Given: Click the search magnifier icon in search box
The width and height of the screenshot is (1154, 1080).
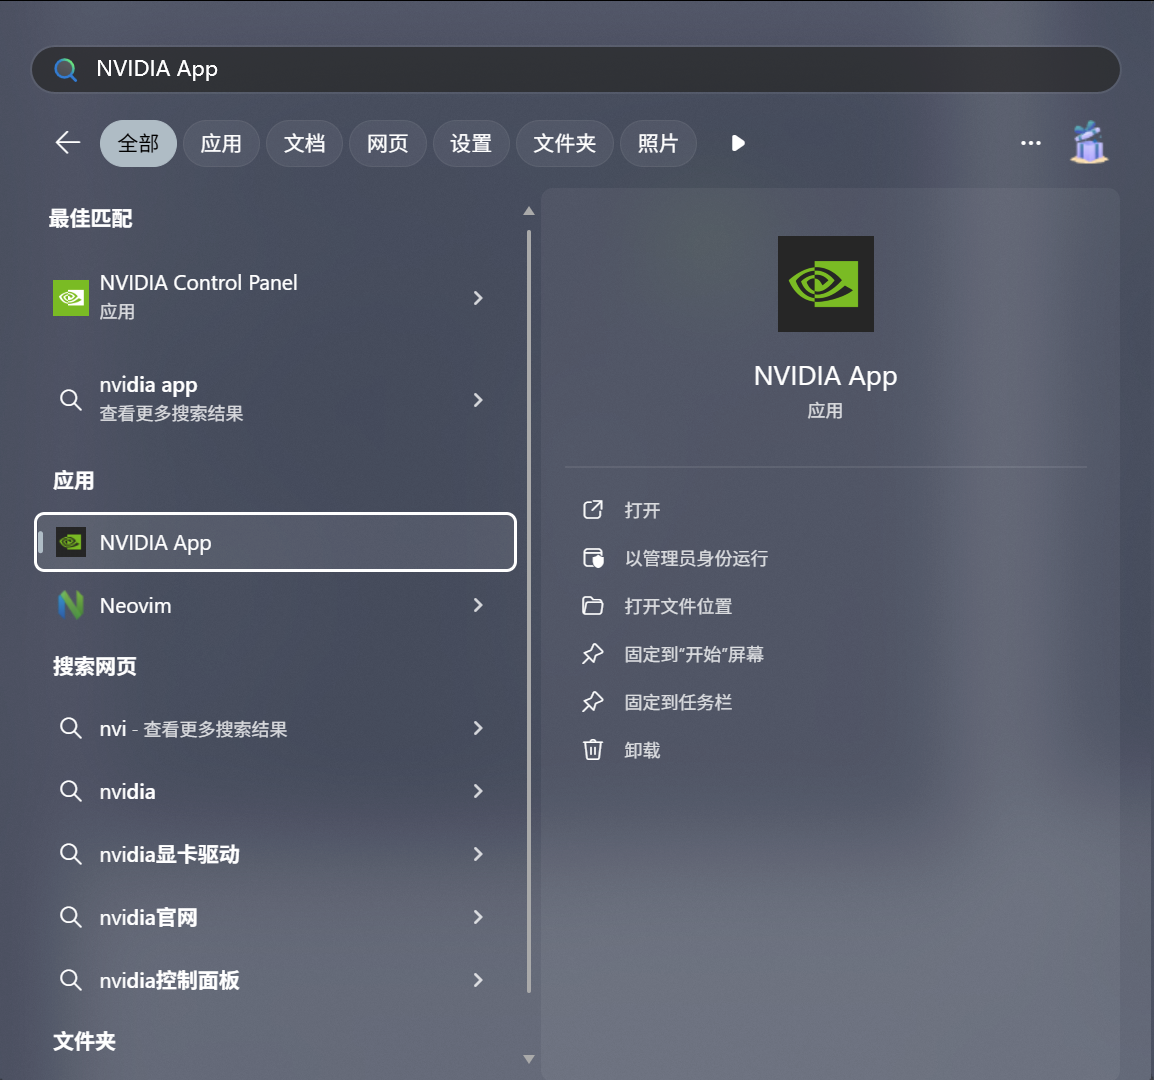Looking at the screenshot, I should pos(66,69).
